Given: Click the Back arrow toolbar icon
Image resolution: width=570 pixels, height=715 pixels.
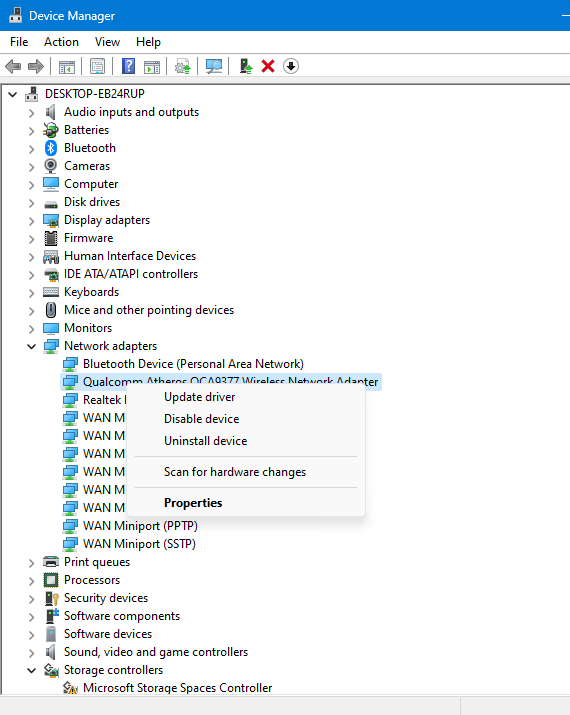Looking at the screenshot, I should click(x=13, y=67).
